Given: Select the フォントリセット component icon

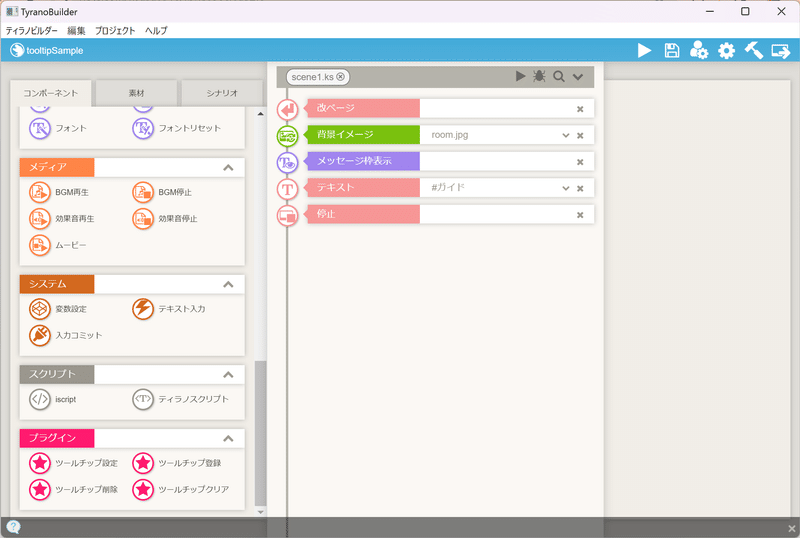Looking at the screenshot, I should click(143, 128).
